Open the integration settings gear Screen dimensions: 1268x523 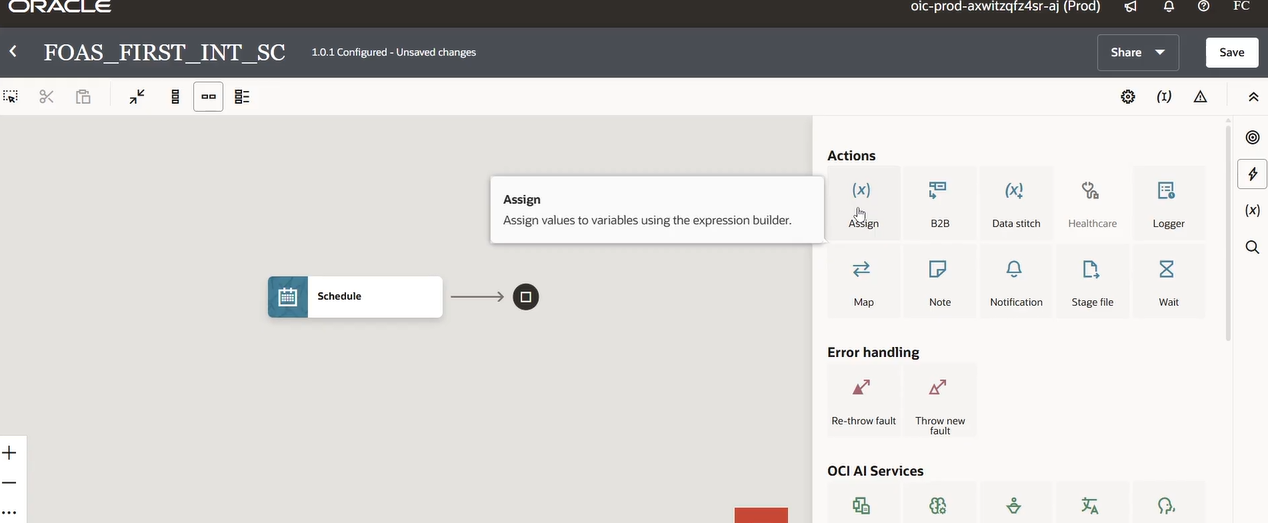[x=1128, y=97]
